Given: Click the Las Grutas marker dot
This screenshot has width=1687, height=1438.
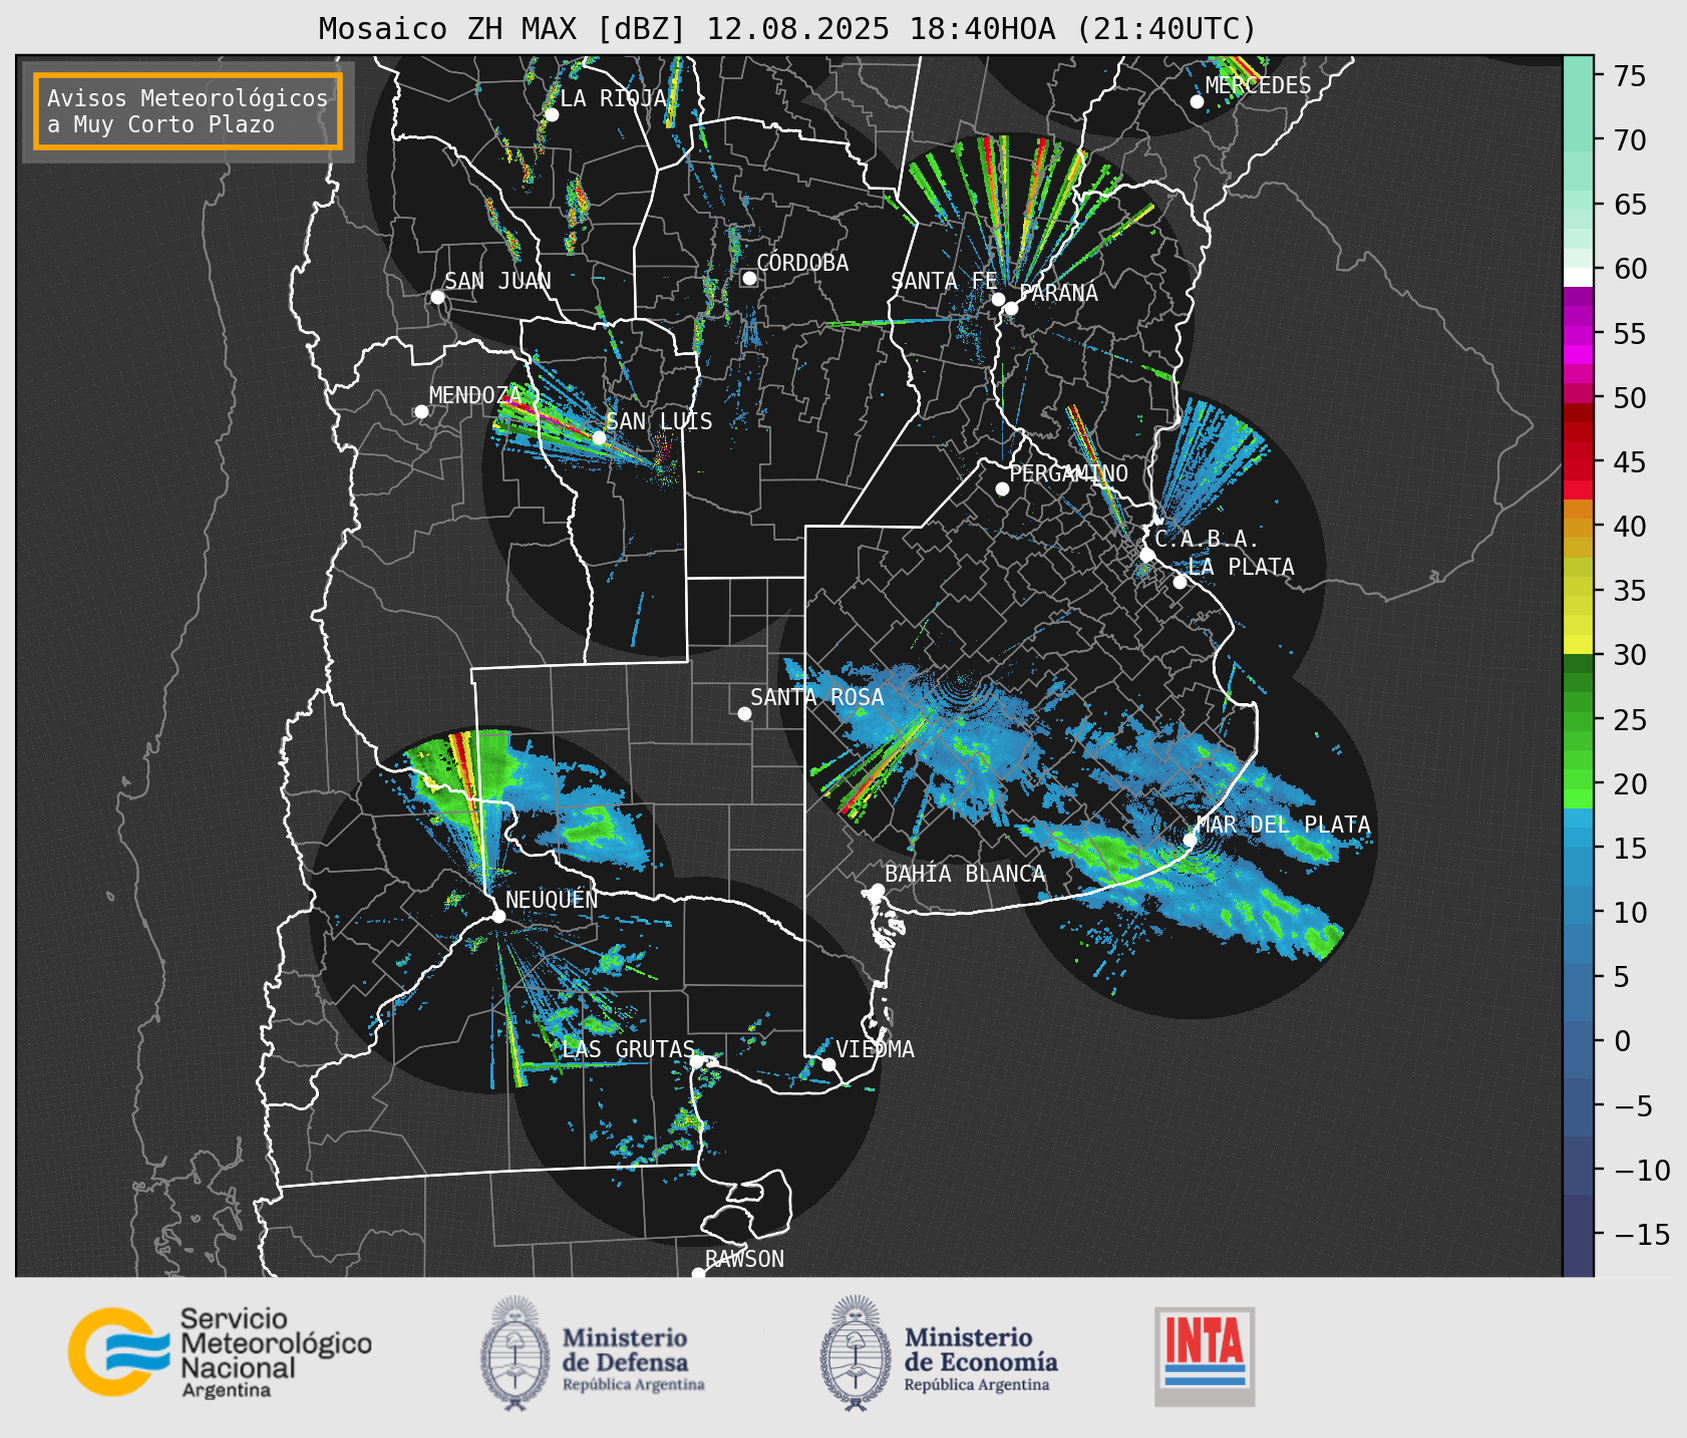Looking at the screenshot, I should pos(697,1061).
